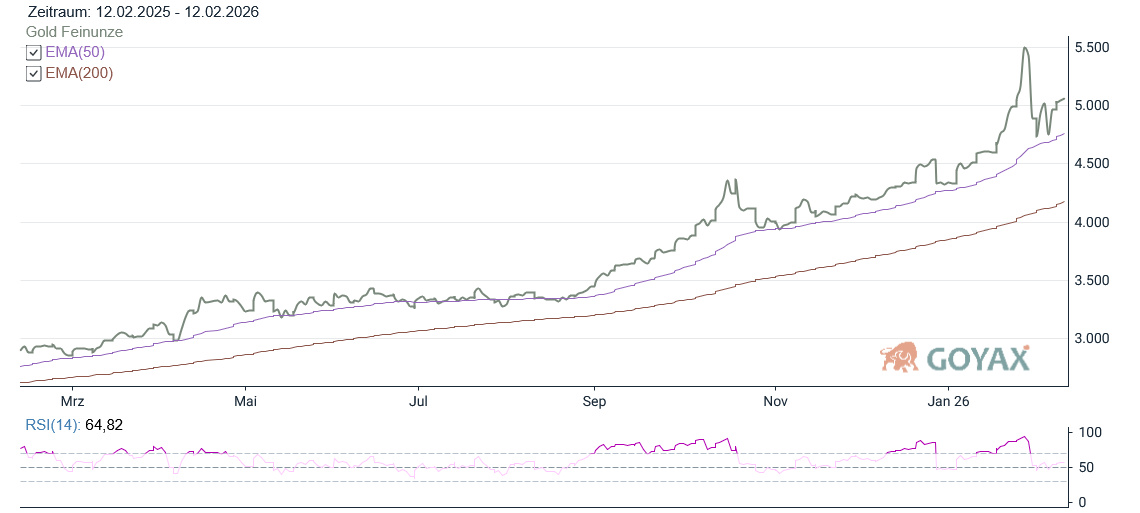Click the Sep label on time axis
1140x513 pixels.
594,402
